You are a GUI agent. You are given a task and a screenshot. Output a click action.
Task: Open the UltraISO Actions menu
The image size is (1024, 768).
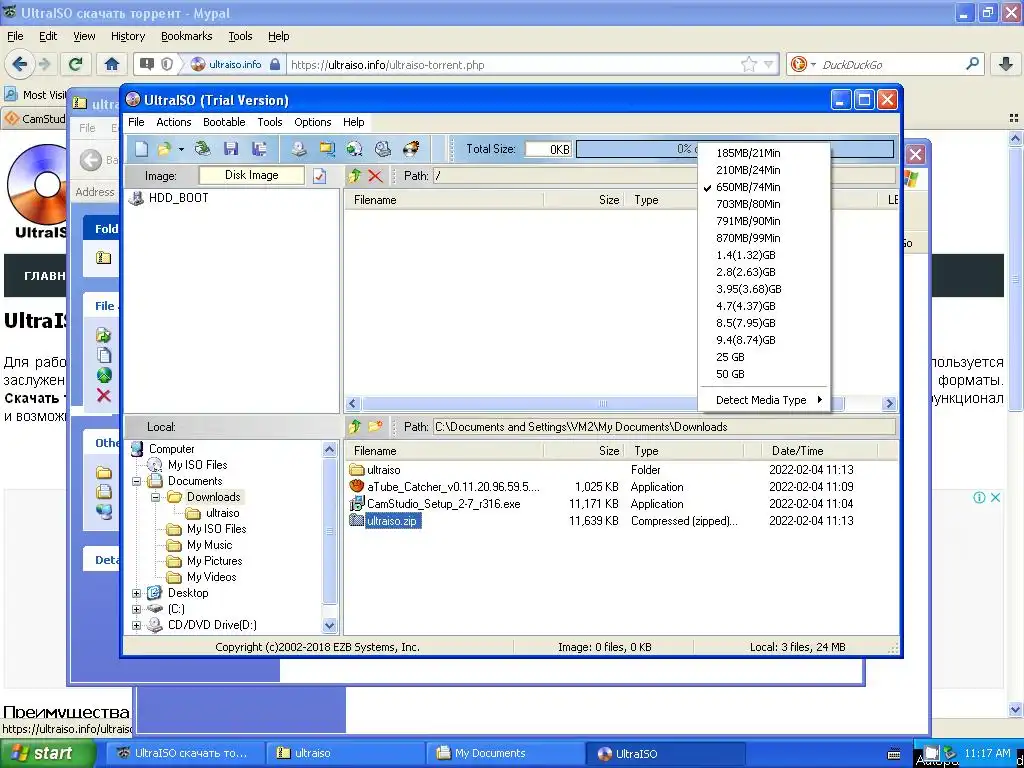pos(173,122)
